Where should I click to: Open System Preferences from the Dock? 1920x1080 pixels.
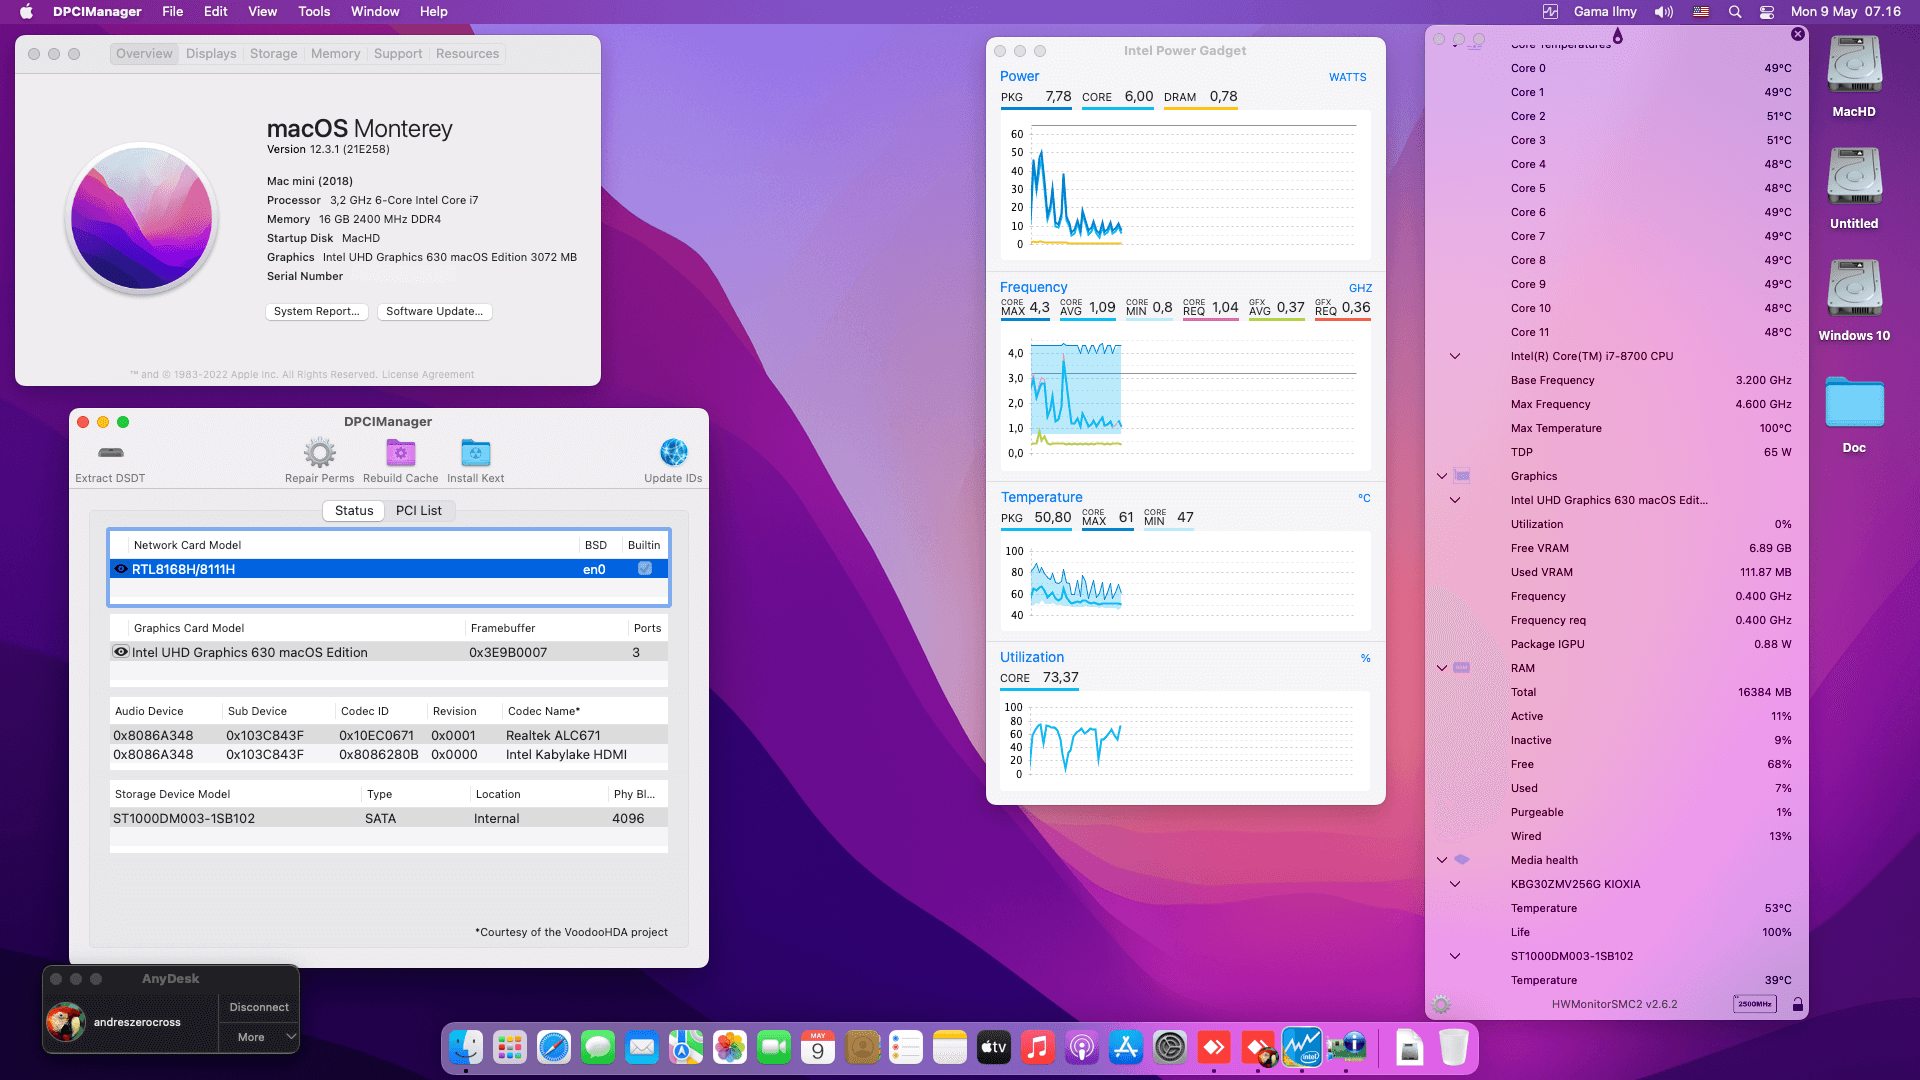(x=1170, y=1047)
